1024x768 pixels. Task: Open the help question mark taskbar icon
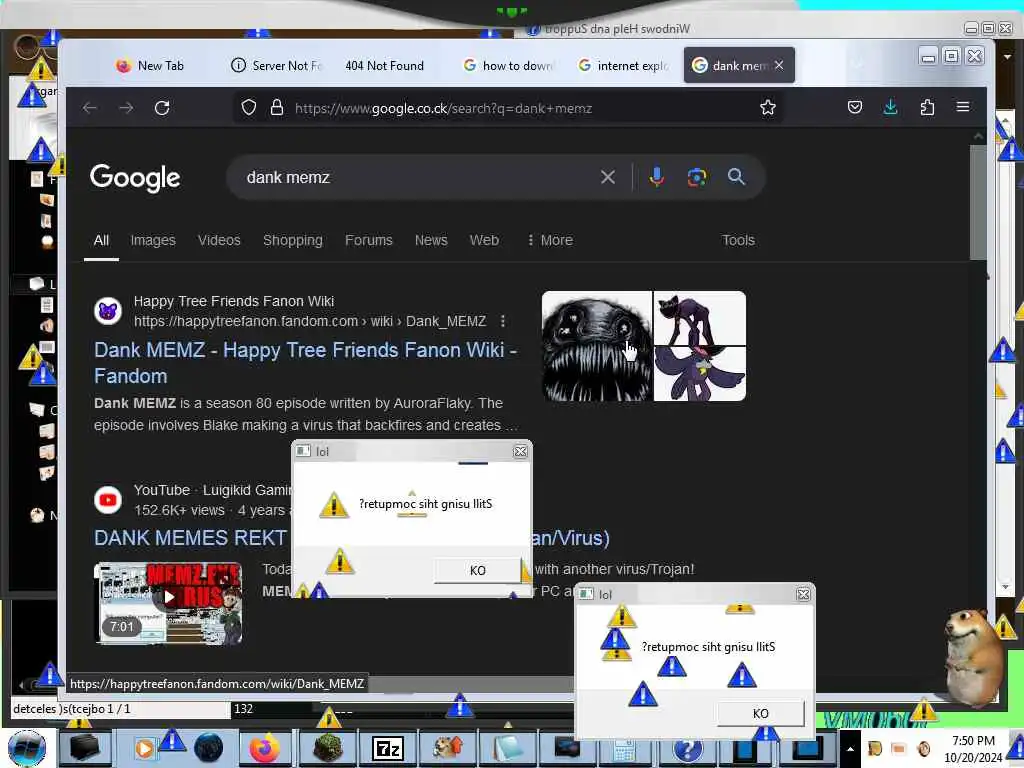pos(686,751)
